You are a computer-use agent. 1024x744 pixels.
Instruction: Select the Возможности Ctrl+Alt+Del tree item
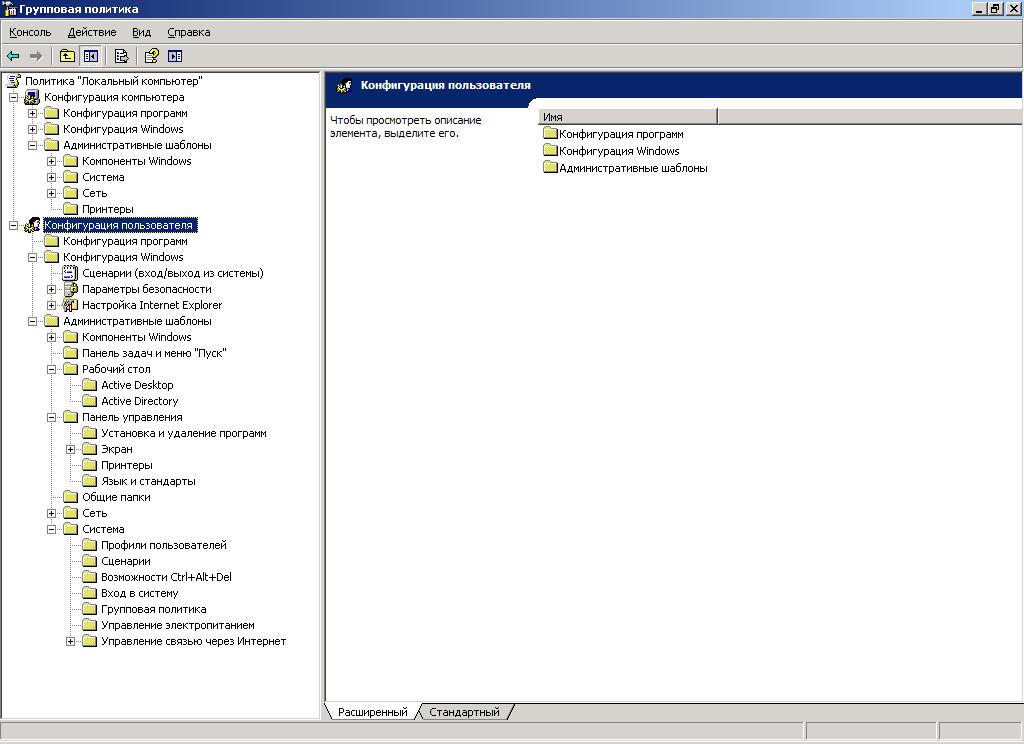tap(167, 577)
